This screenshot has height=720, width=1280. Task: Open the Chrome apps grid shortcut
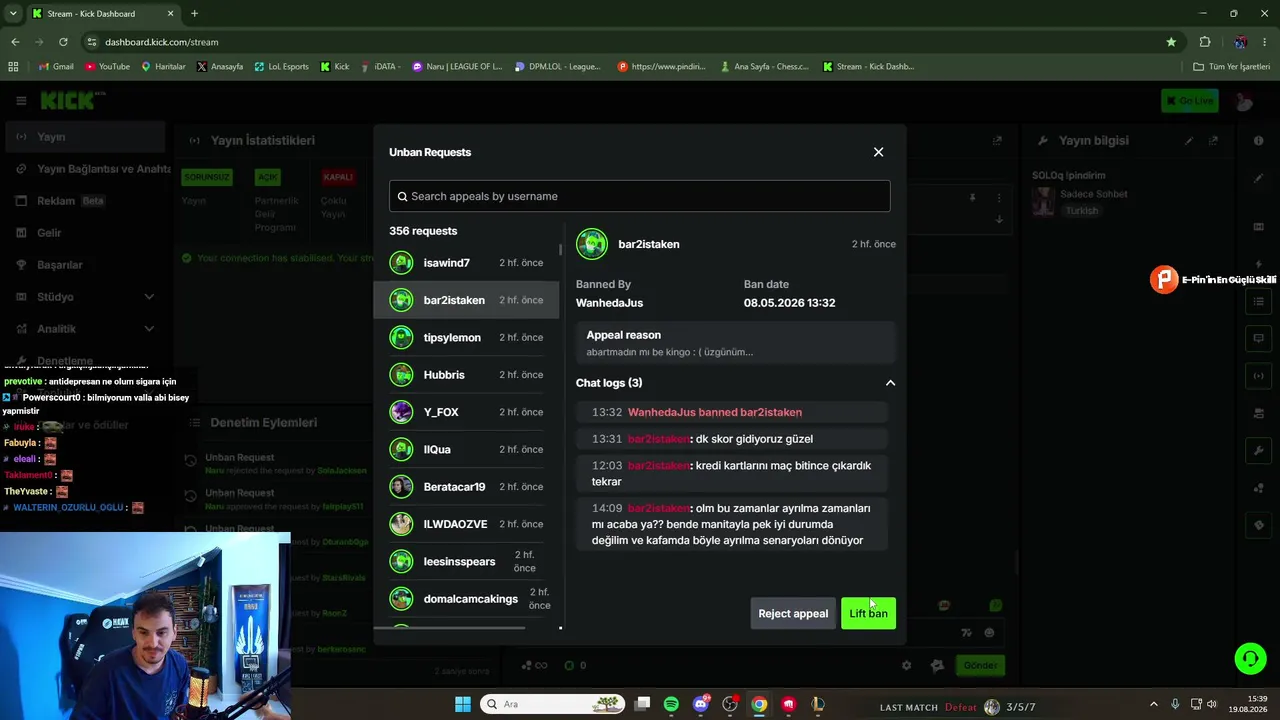13,67
